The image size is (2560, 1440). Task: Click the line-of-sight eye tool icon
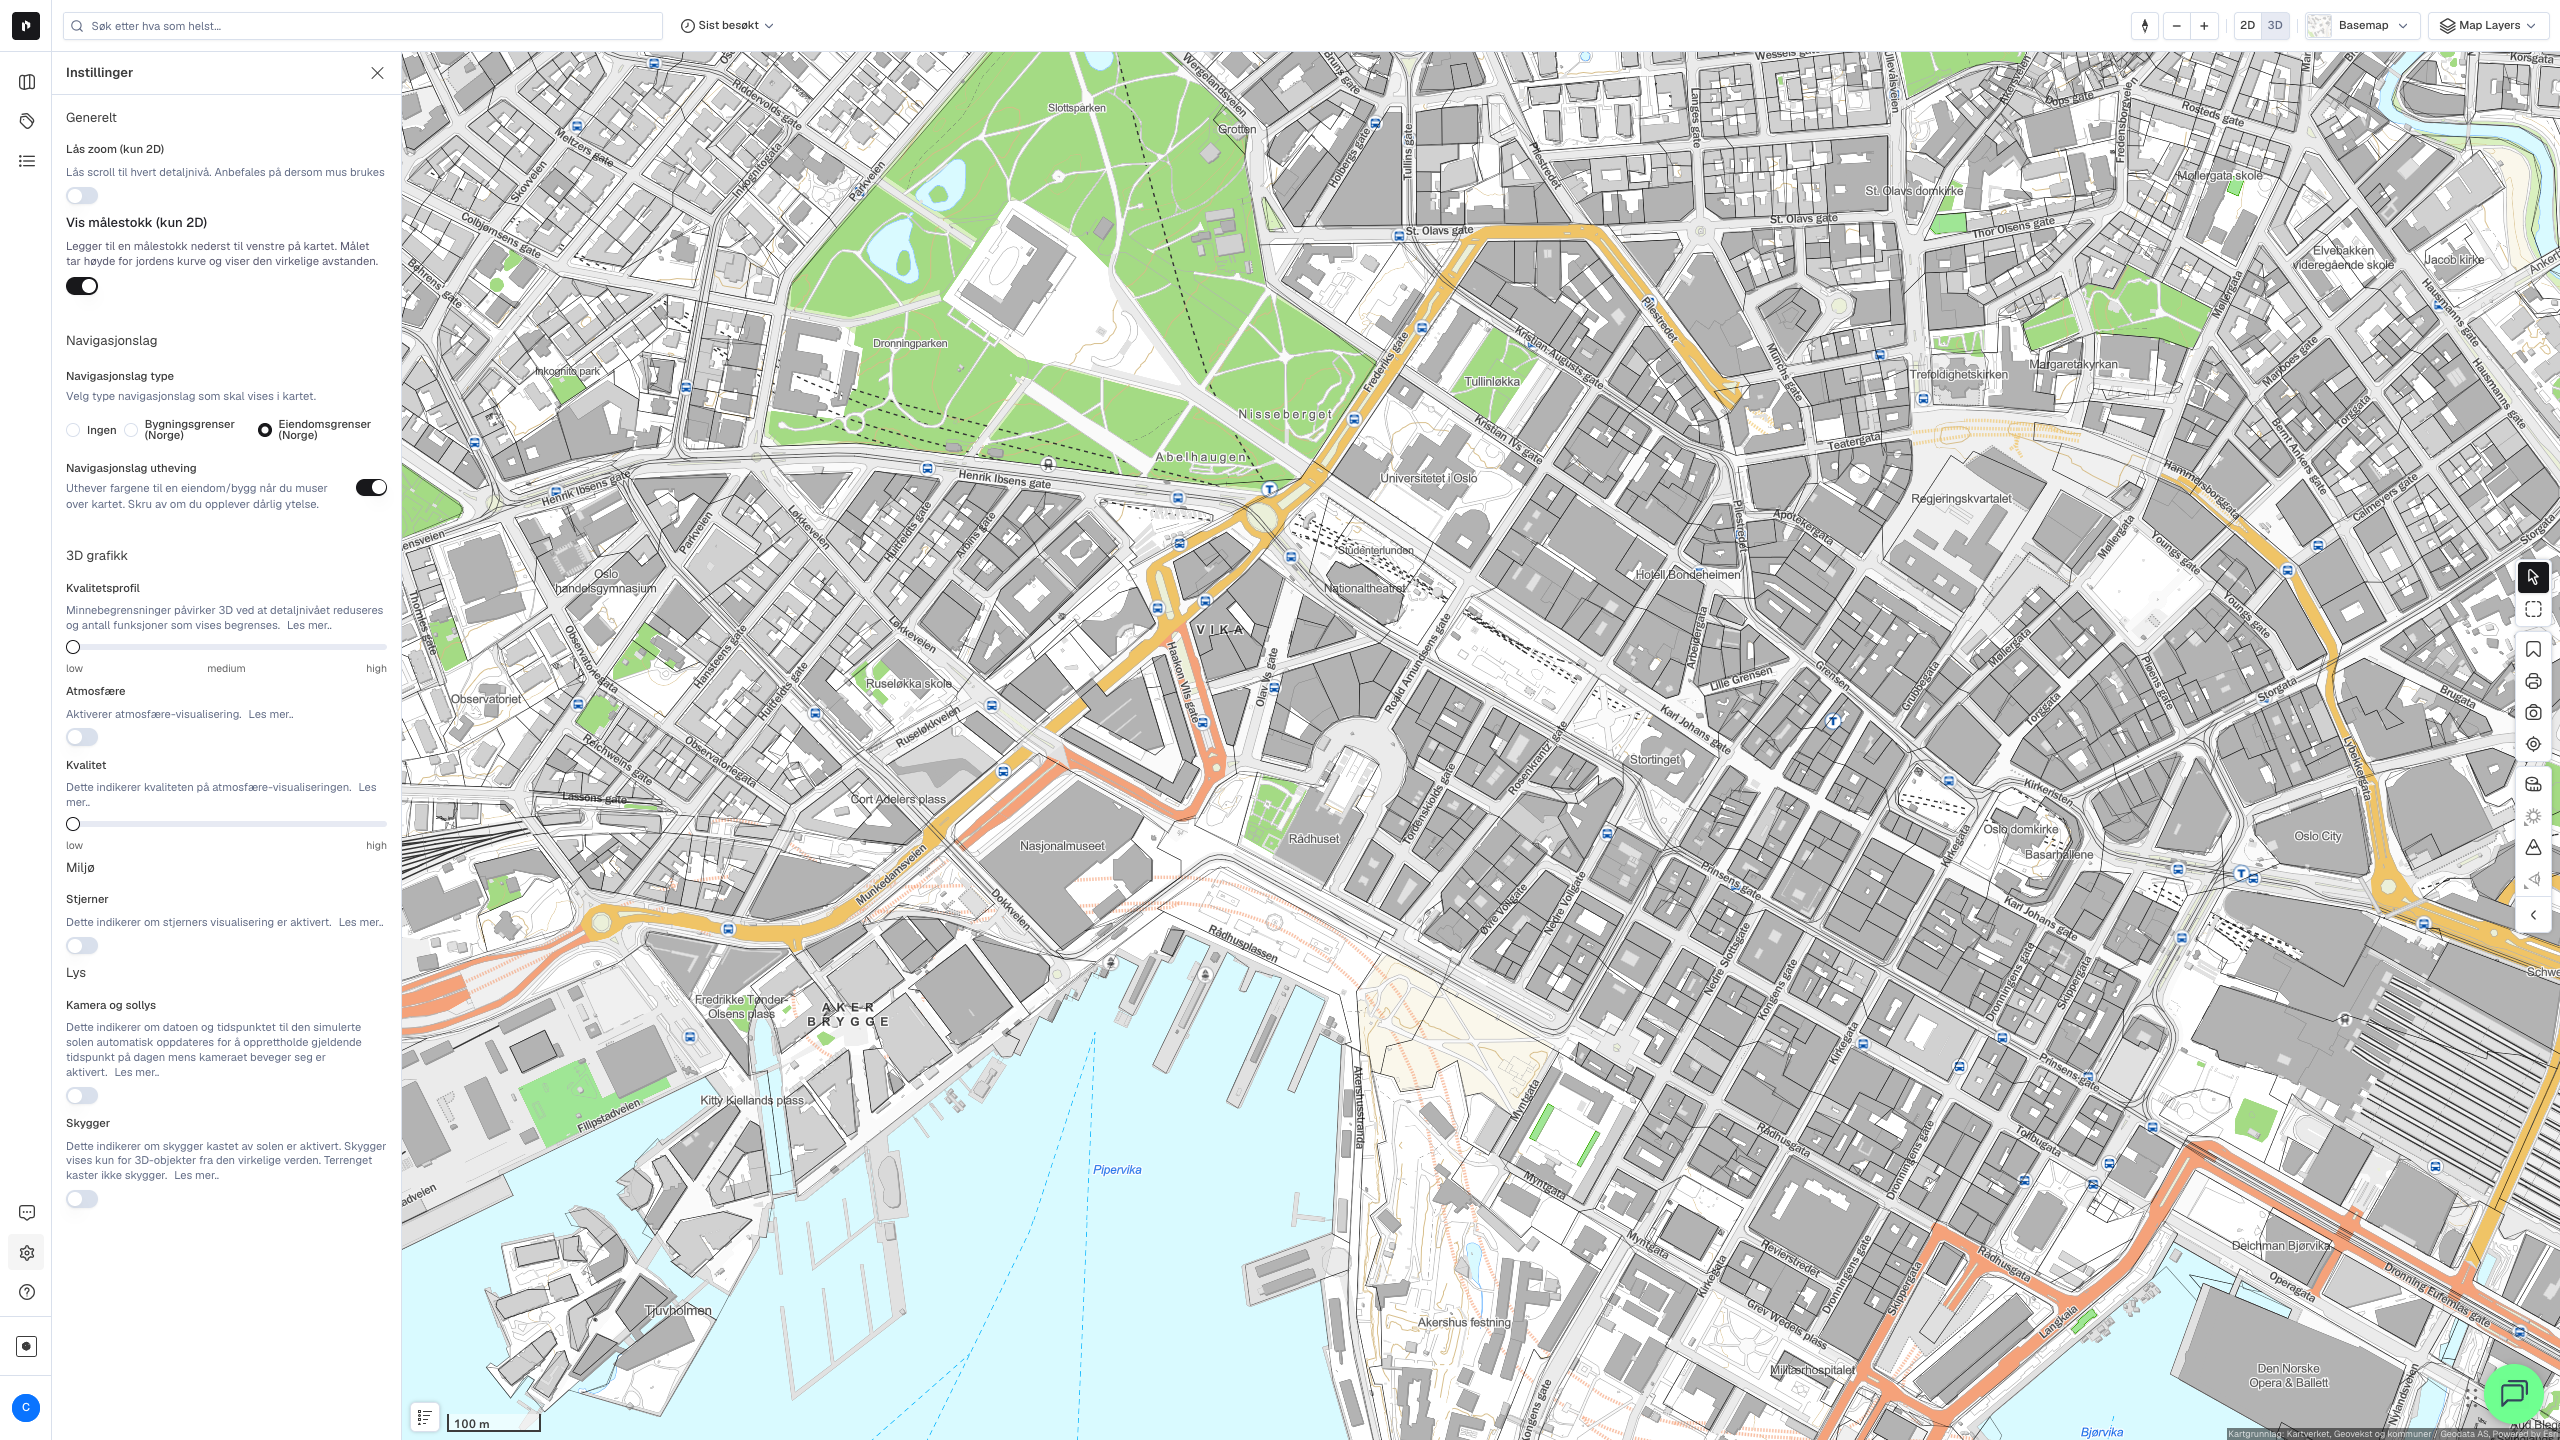click(x=2533, y=880)
